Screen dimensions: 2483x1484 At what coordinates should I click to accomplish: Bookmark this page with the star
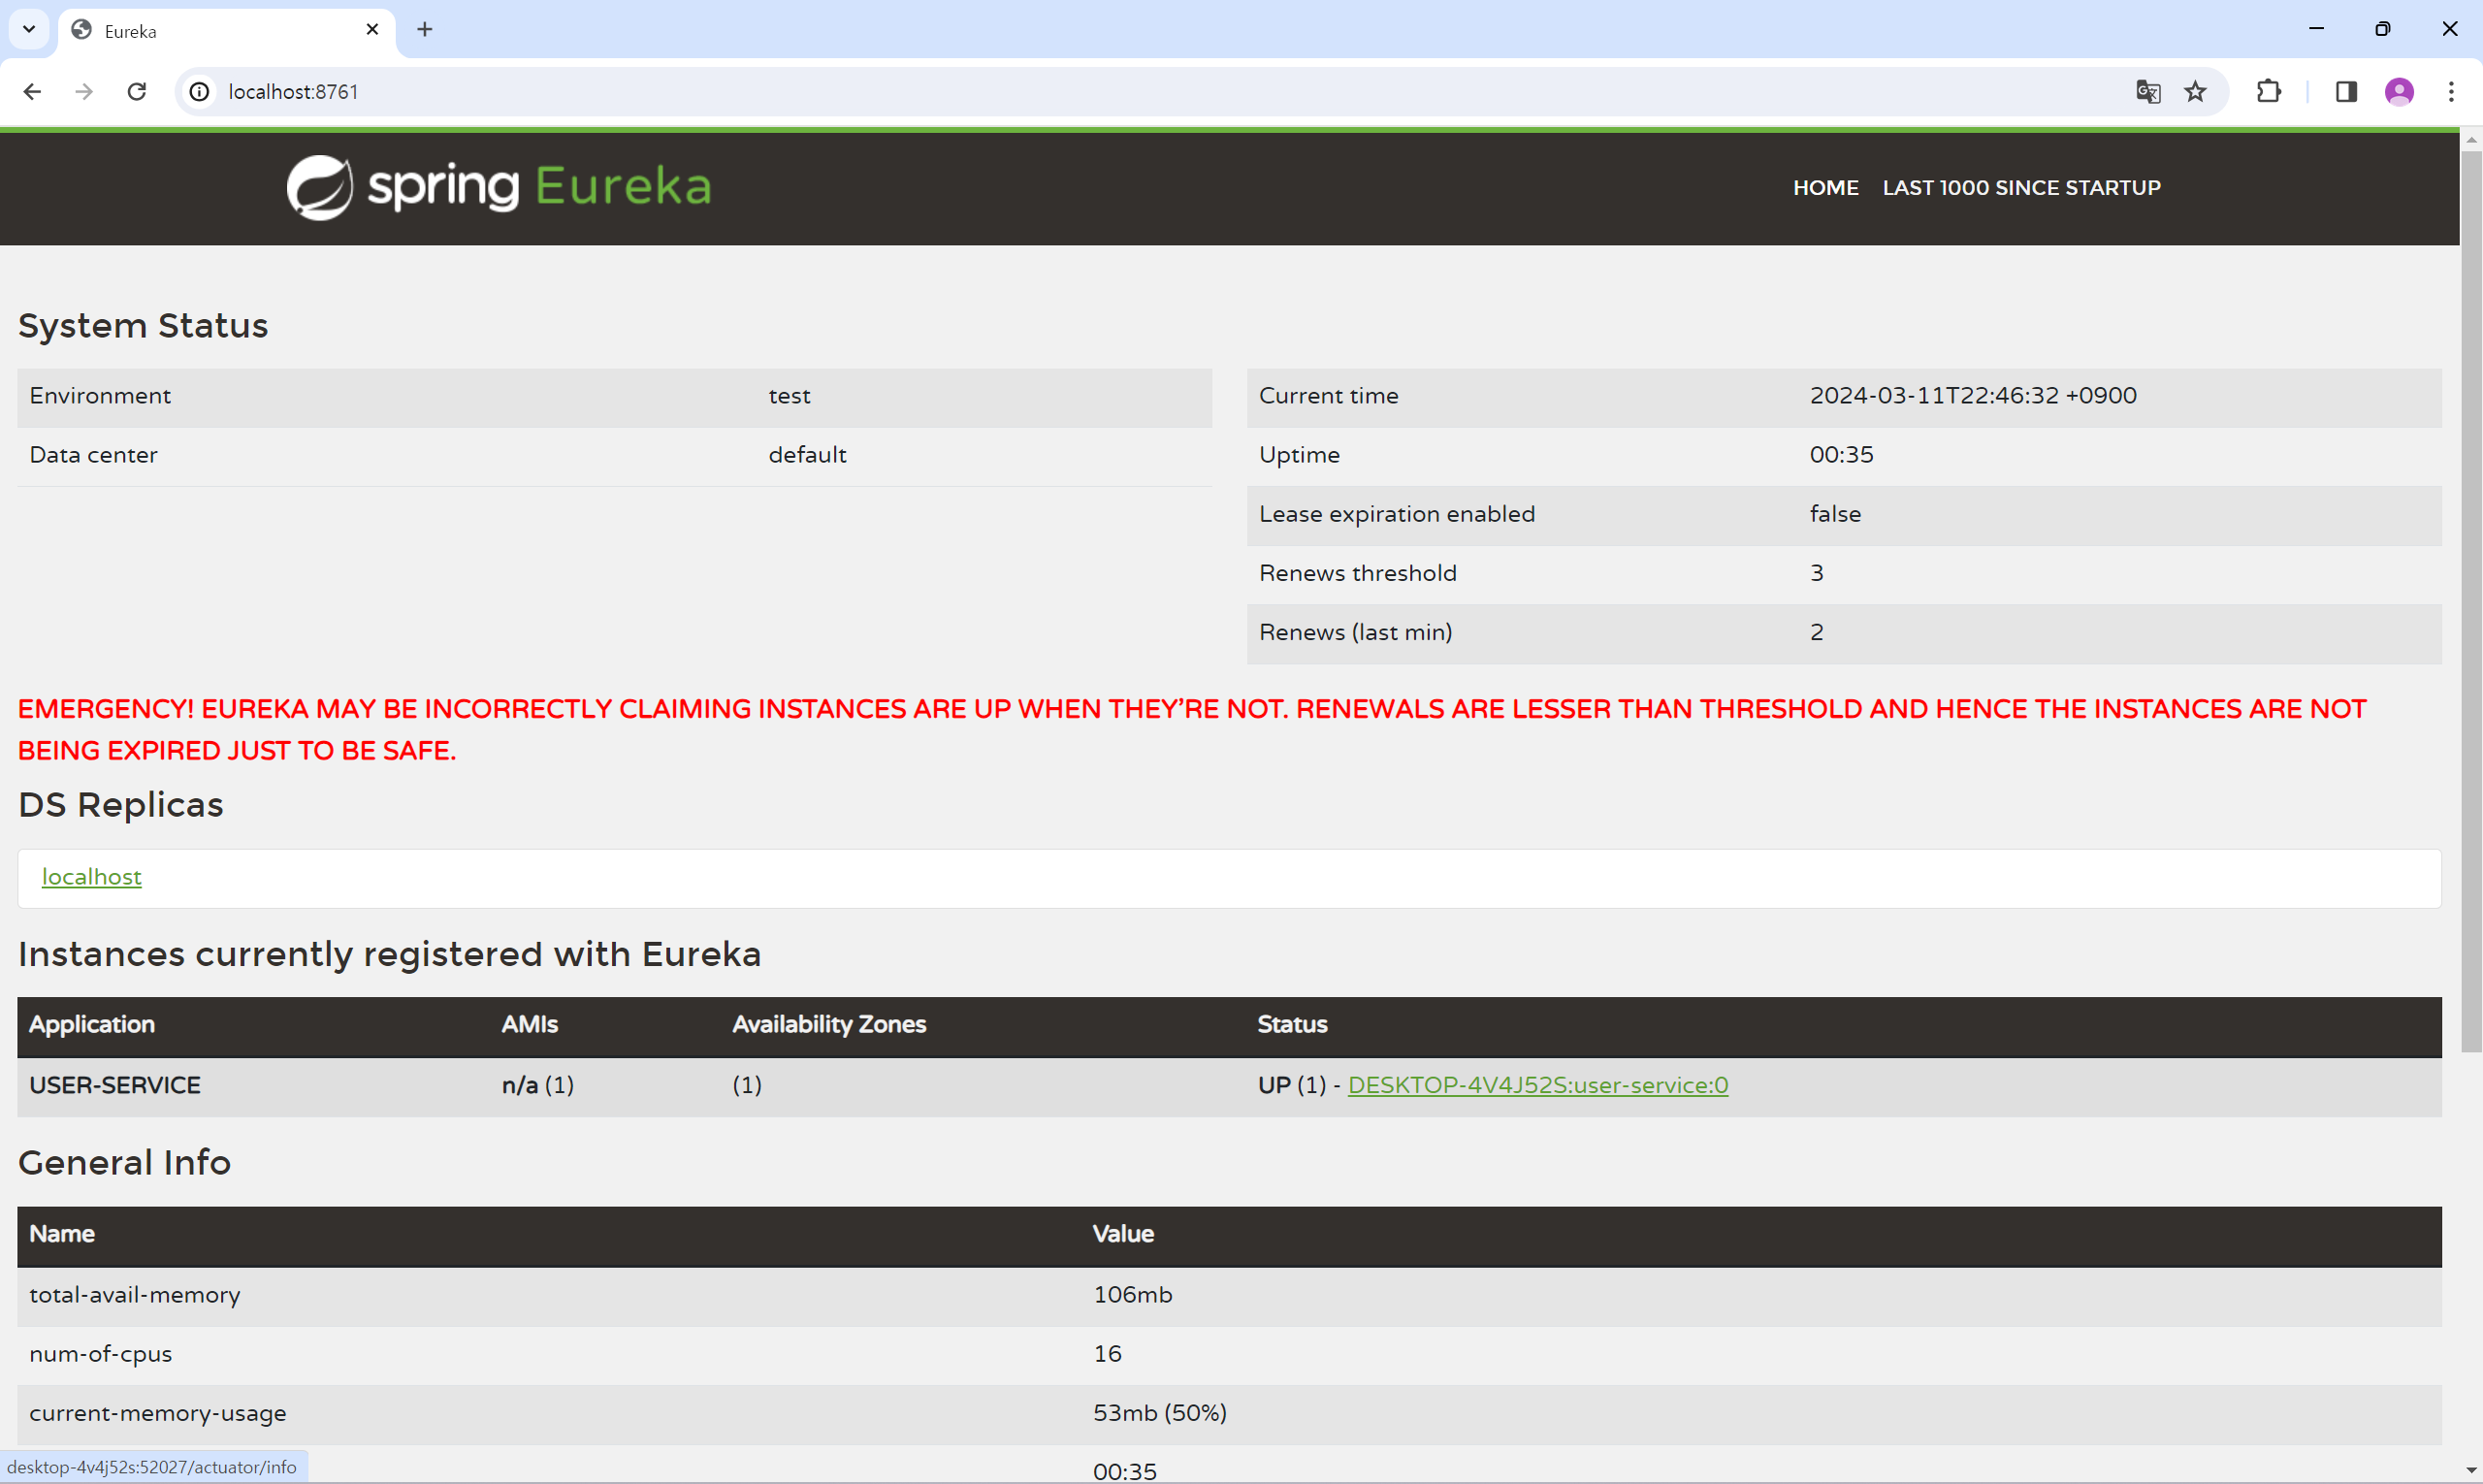coord(2195,92)
